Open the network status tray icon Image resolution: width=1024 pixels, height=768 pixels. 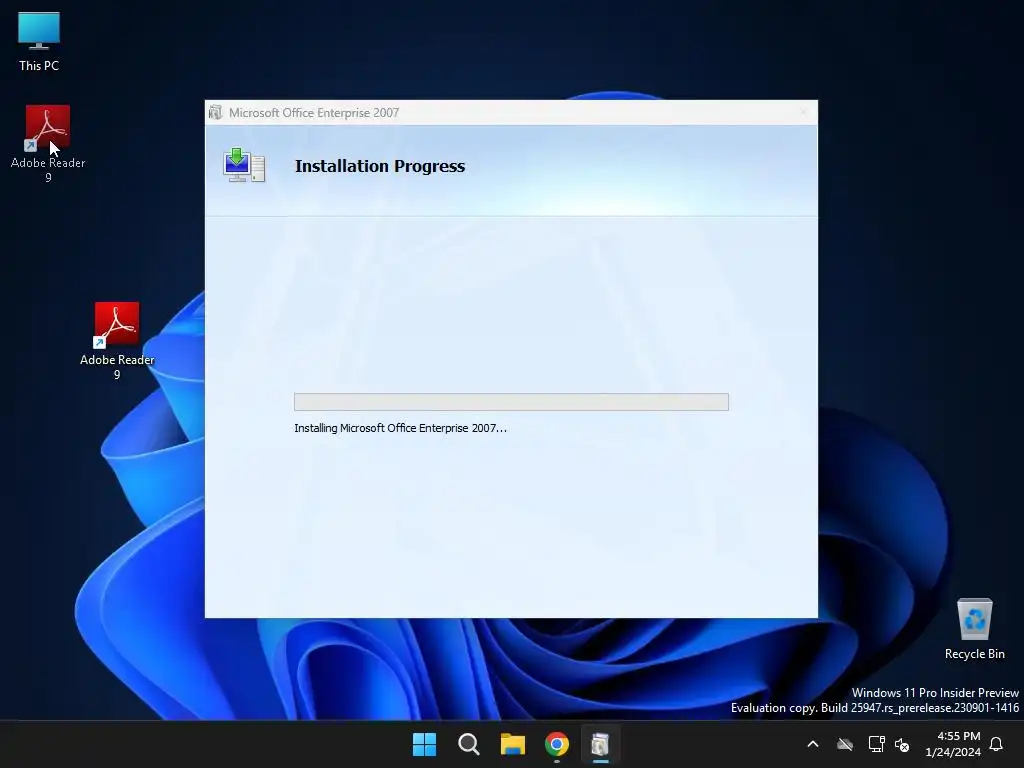[x=876, y=744]
